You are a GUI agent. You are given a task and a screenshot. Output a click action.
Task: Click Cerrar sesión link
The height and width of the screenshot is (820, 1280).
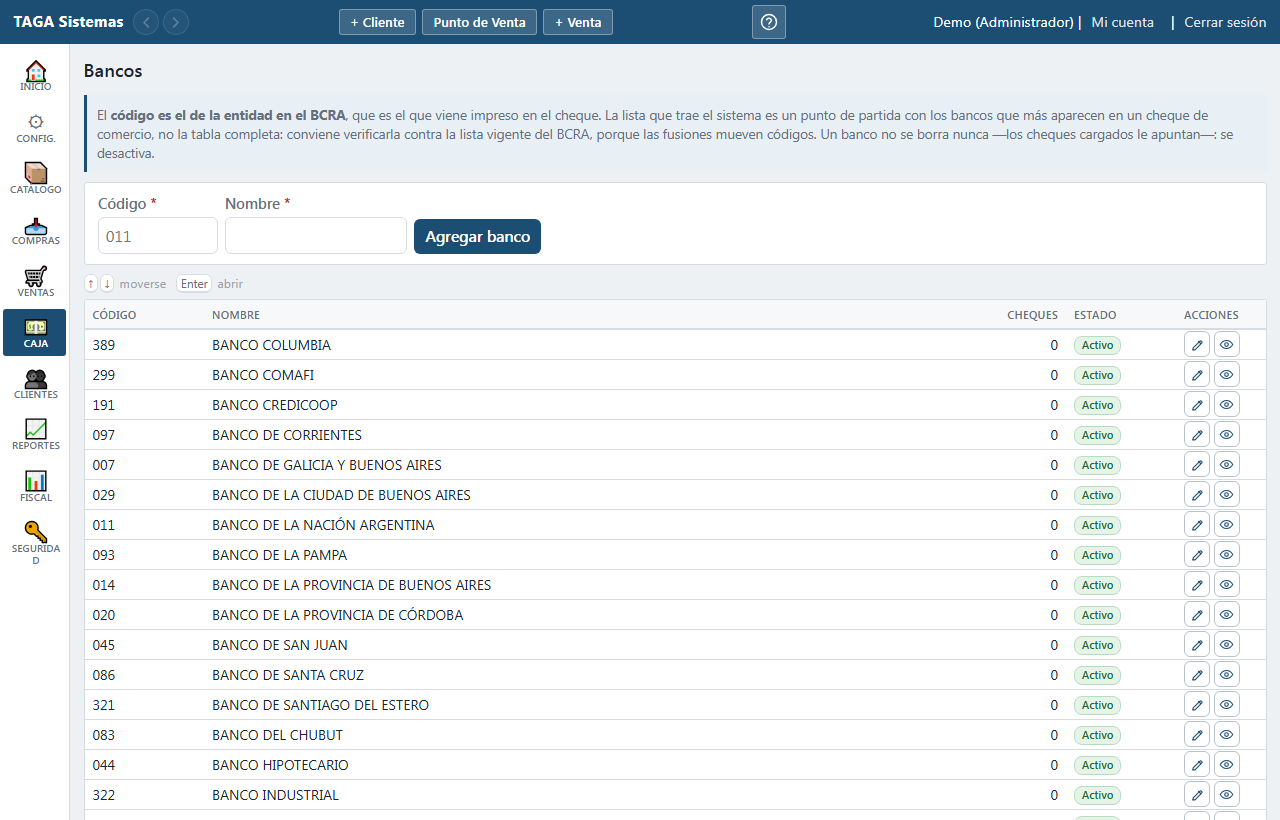[1225, 22]
